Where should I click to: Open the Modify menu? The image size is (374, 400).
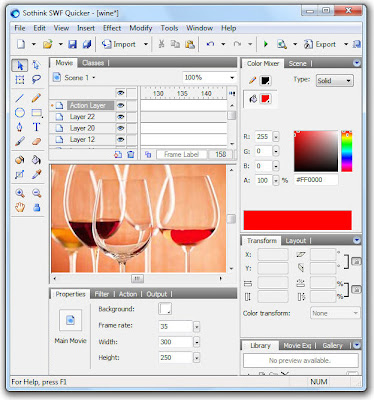point(141,28)
